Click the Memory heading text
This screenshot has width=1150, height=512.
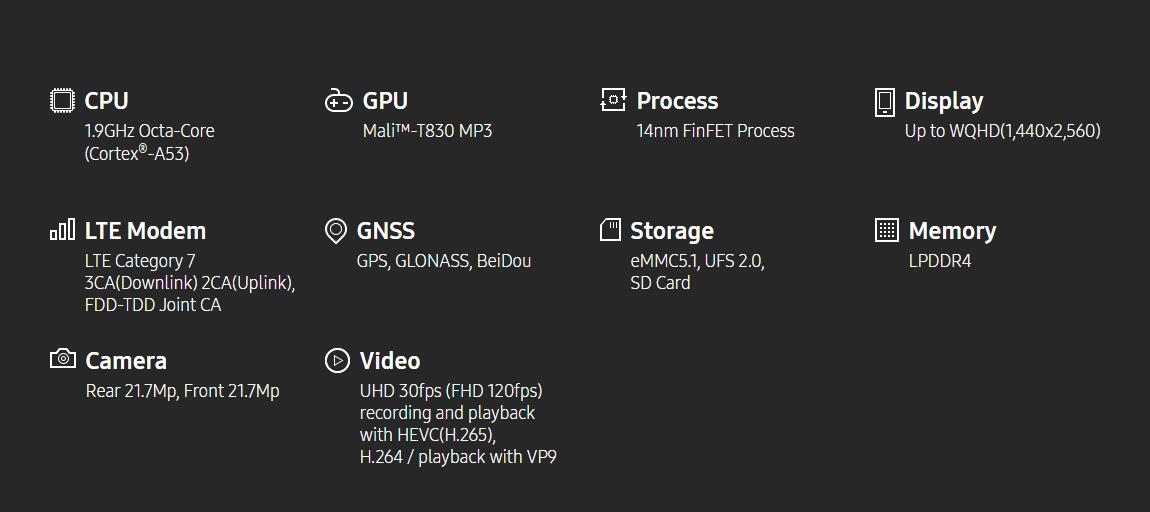click(x=952, y=231)
